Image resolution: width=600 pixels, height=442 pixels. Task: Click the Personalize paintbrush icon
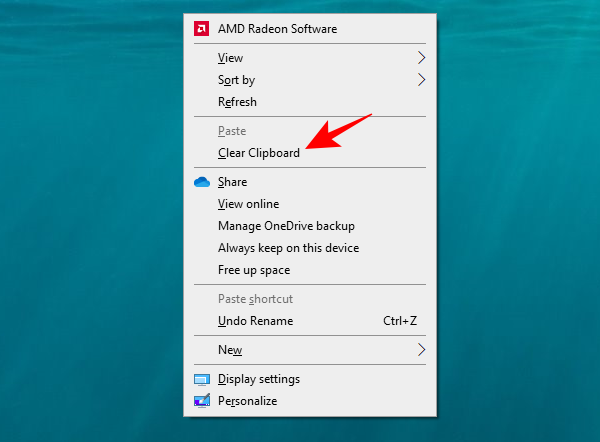click(202, 401)
